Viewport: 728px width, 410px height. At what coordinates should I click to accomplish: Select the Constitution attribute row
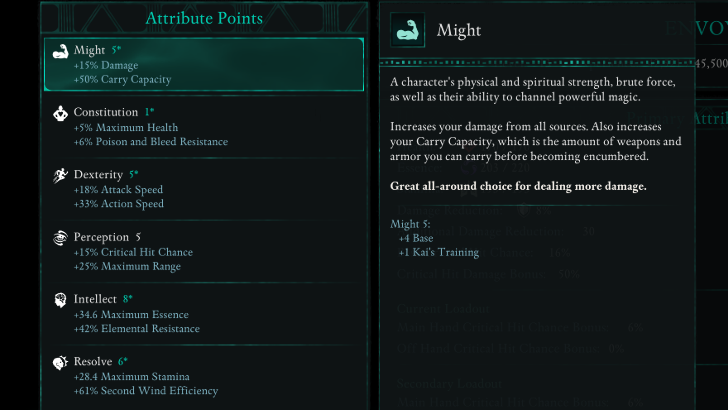pyautogui.click(x=205, y=126)
